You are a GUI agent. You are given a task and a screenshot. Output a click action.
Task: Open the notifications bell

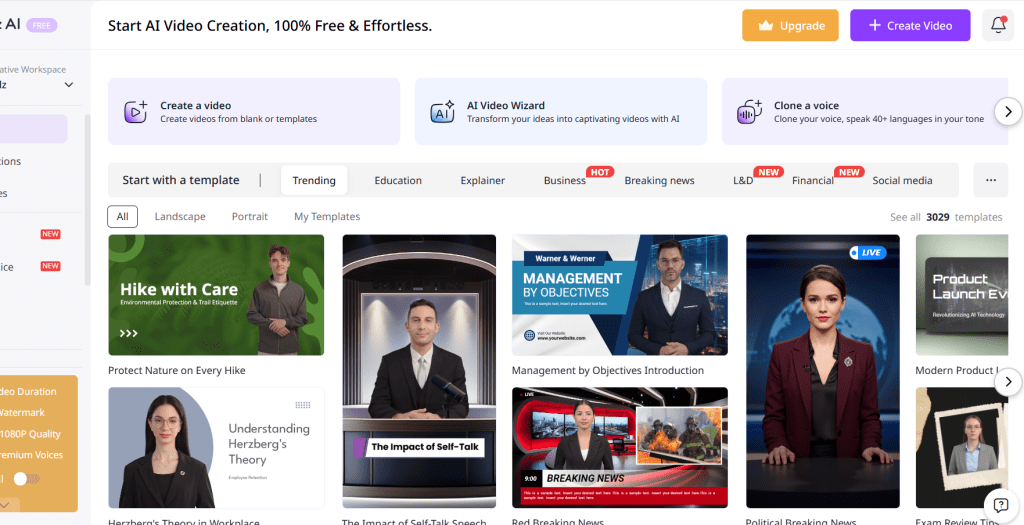pos(998,25)
